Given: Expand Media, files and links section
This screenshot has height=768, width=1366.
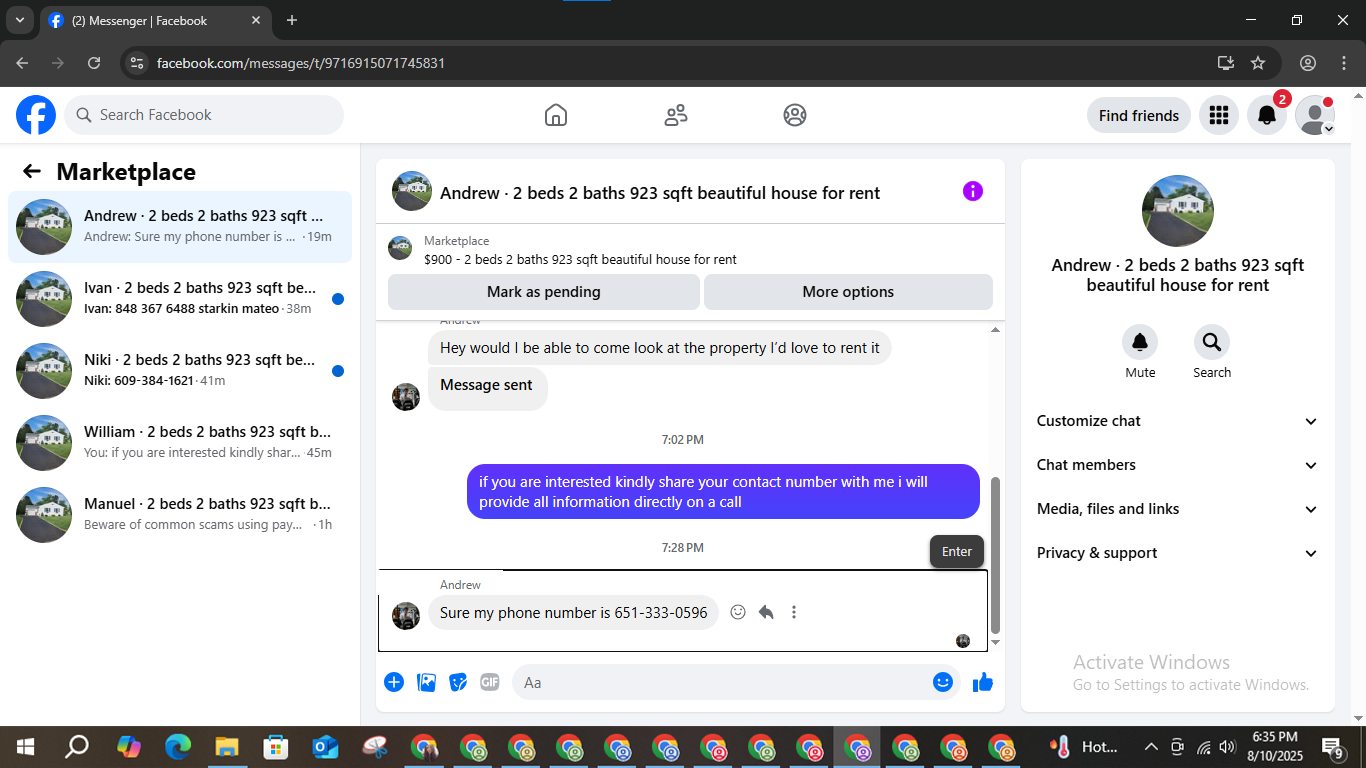Looking at the screenshot, I should pos(1178,509).
